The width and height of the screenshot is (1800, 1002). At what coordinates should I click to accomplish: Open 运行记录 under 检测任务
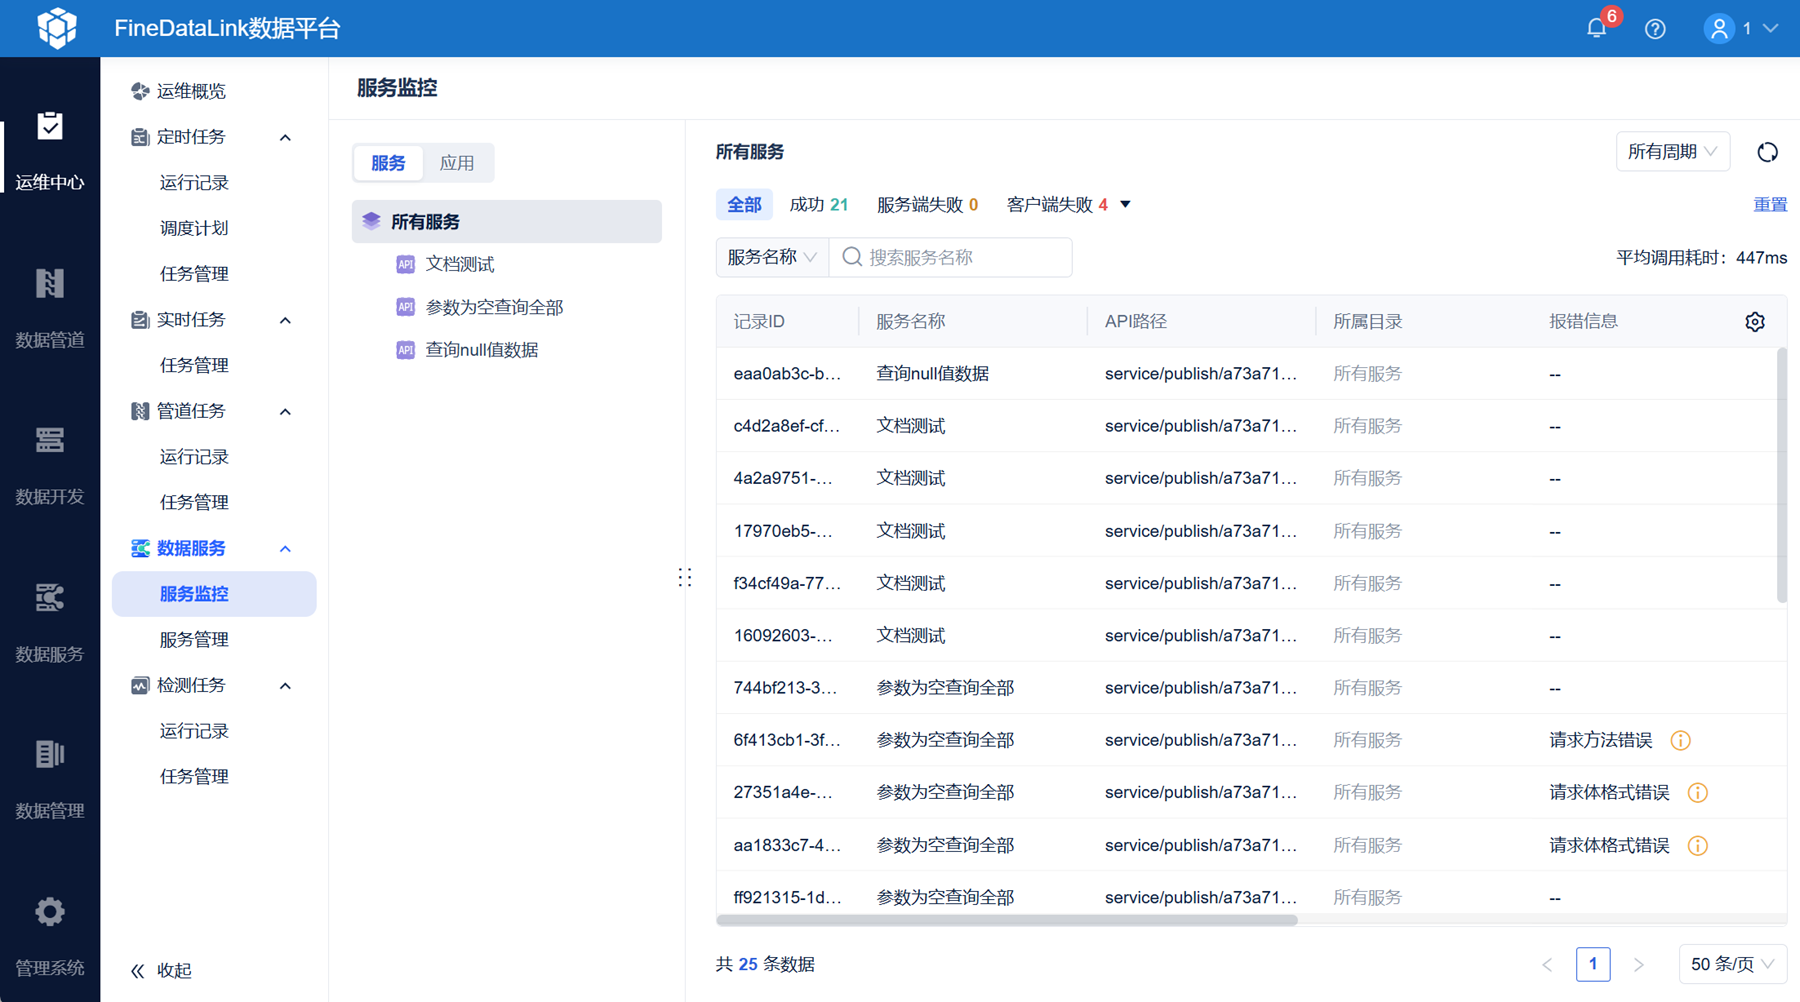click(194, 731)
